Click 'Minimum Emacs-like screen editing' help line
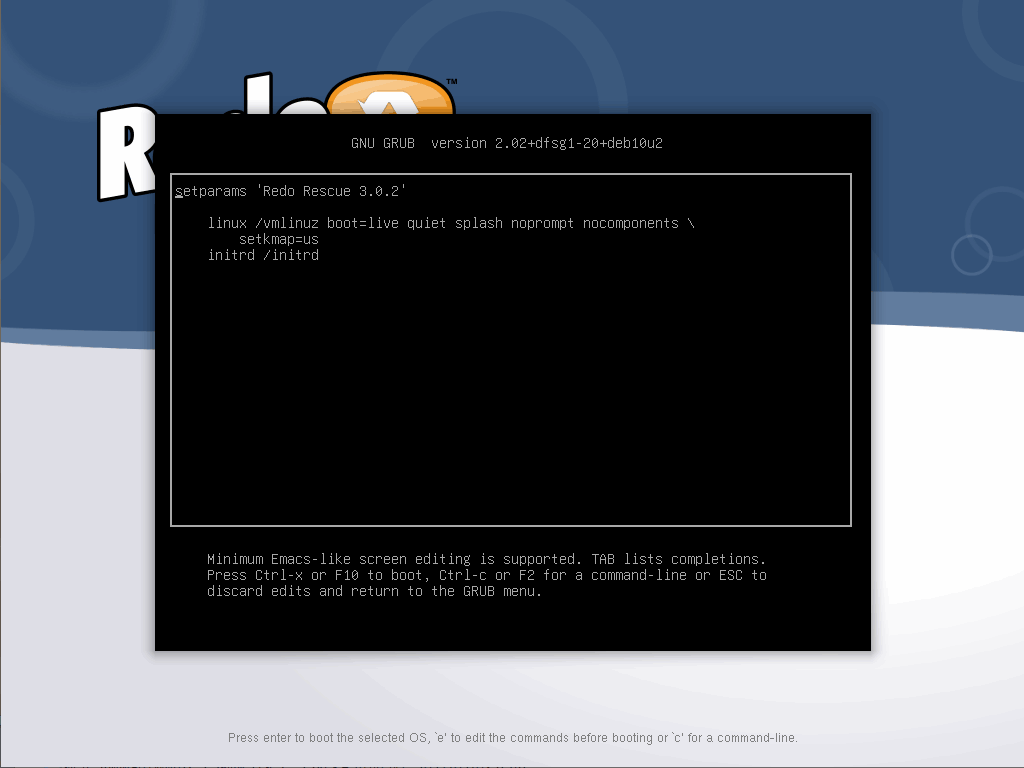 pyautogui.click(x=487, y=559)
